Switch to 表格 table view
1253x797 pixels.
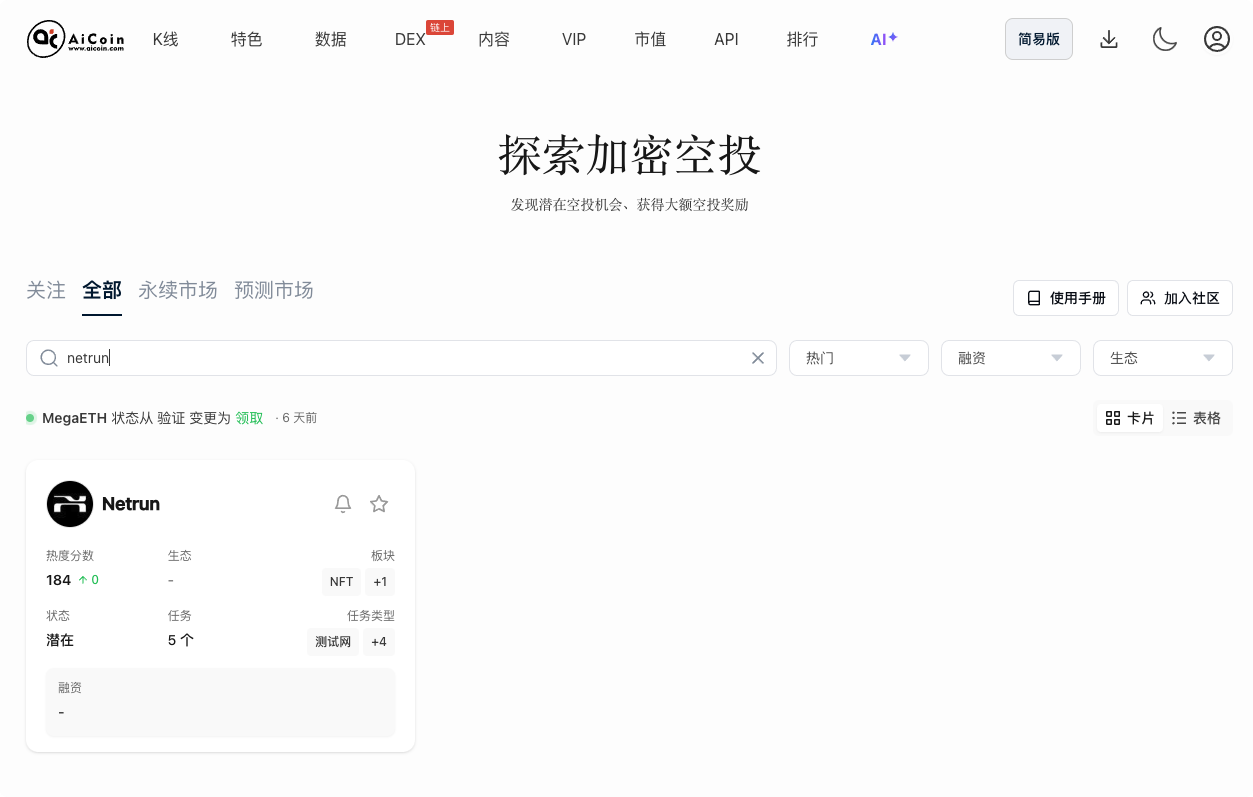pos(1196,418)
